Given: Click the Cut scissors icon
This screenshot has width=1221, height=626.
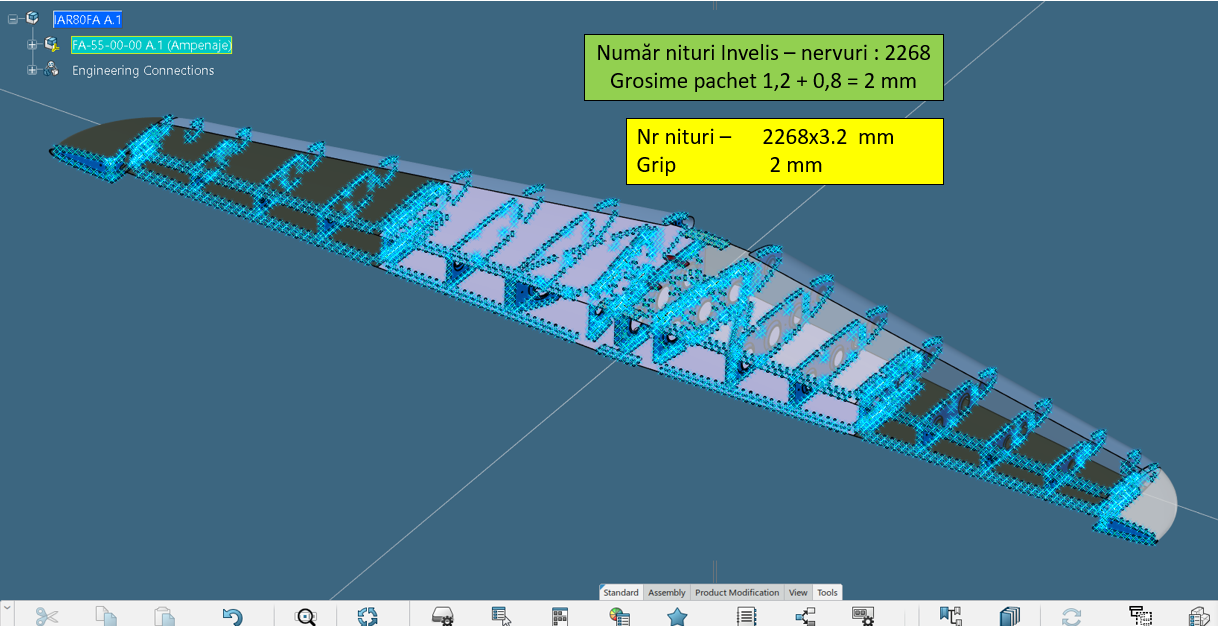Looking at the screenshot, I should pos(46,616).
